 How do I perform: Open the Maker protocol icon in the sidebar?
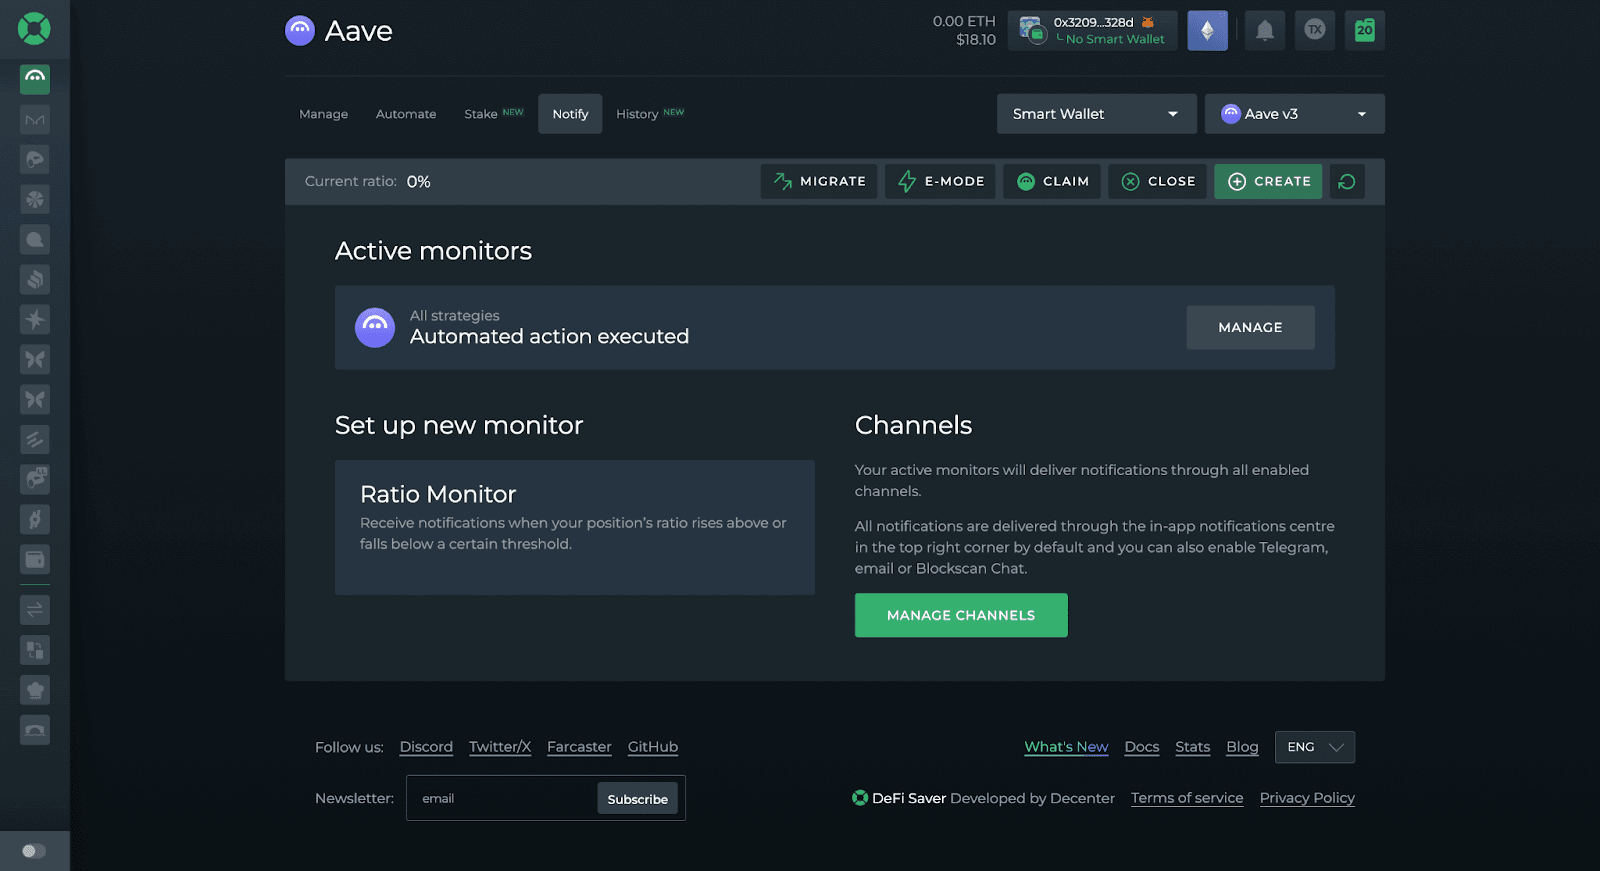click(x=35, y=120)
